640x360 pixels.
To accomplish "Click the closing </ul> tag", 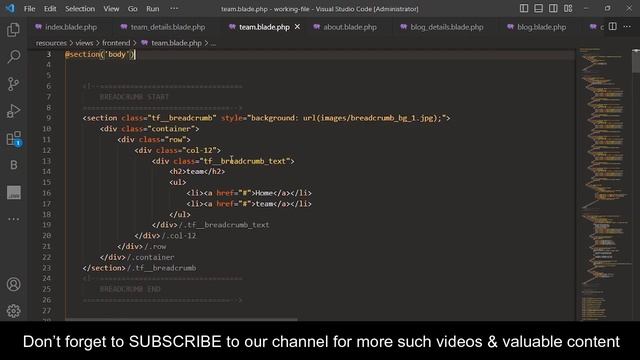I will coord(180,214).
